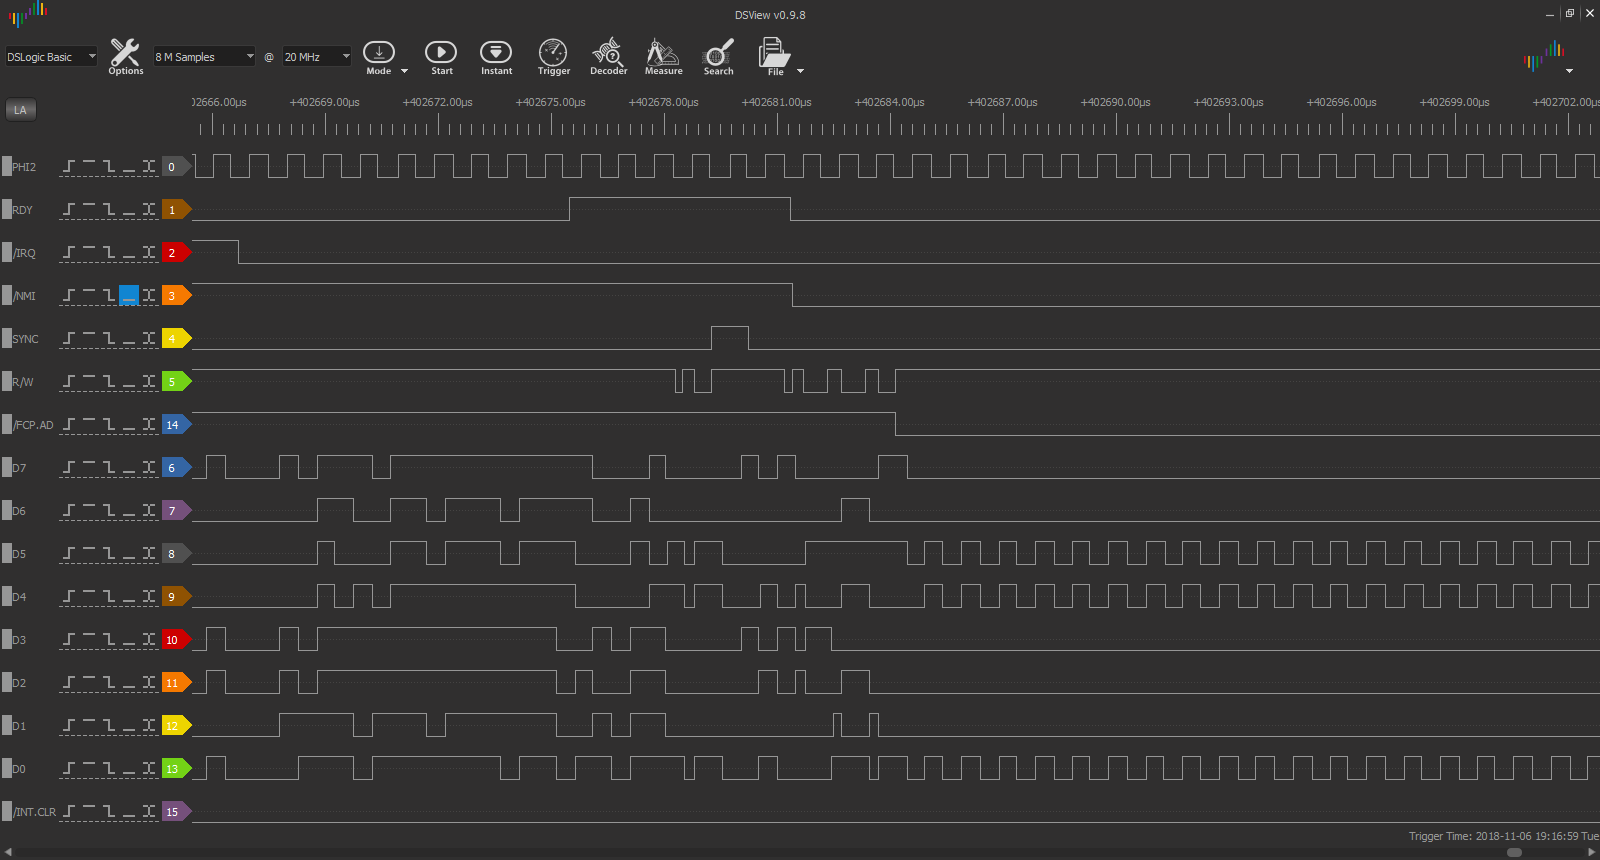Viewport: 1600px width, 860px height.
Task: Open the Search tool
Action: pos(718,56)
